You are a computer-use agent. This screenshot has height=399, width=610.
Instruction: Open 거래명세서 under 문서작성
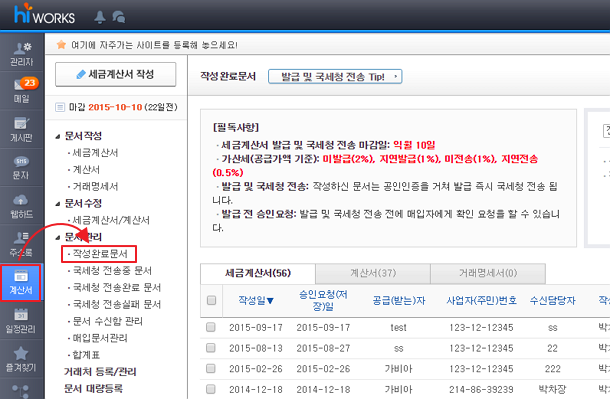coord(95,186)
